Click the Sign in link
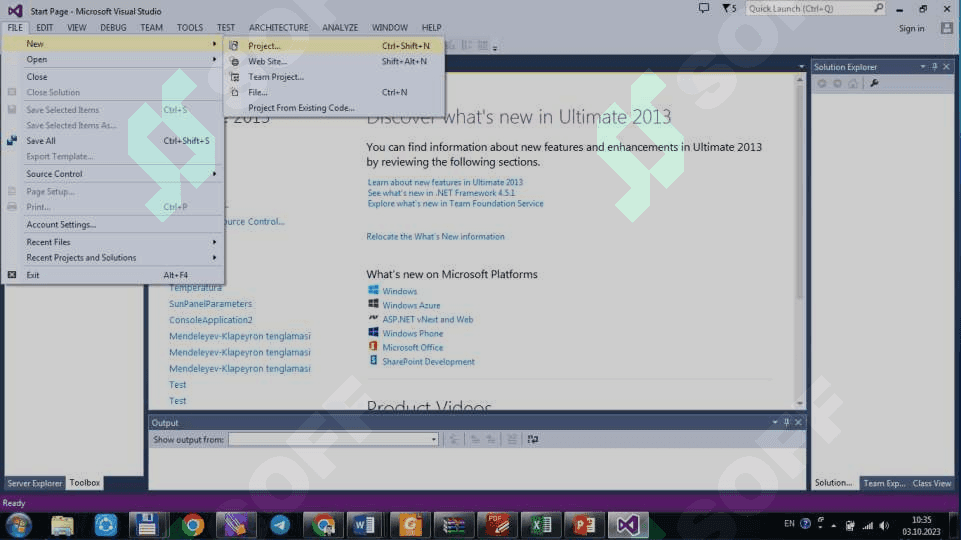Image resolution: width=961 pixels, height=540 pixels. pos(911,28)
